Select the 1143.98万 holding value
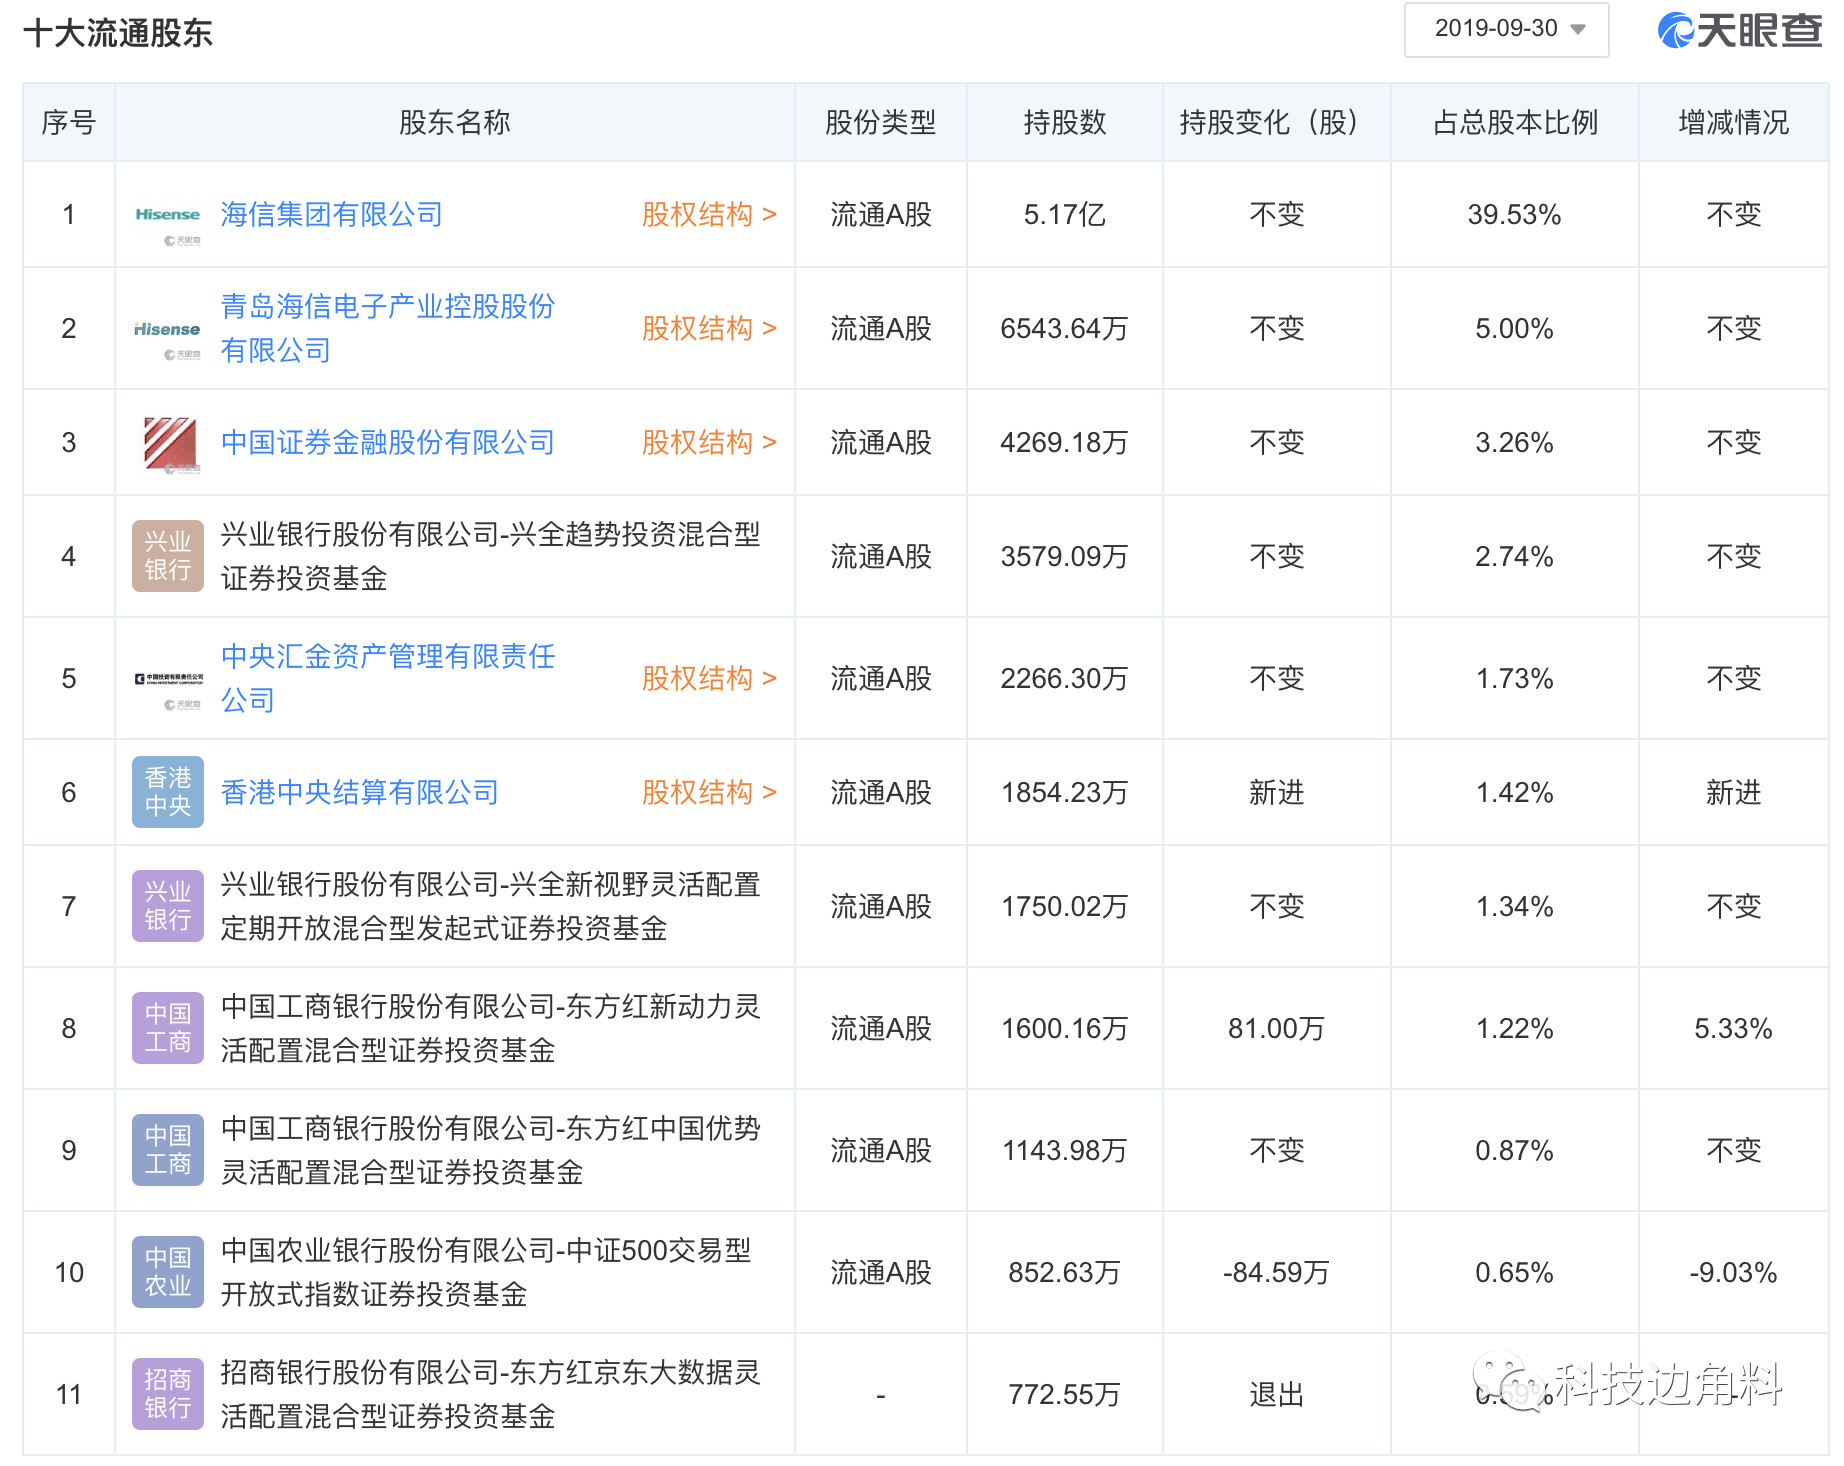 1065,1151
